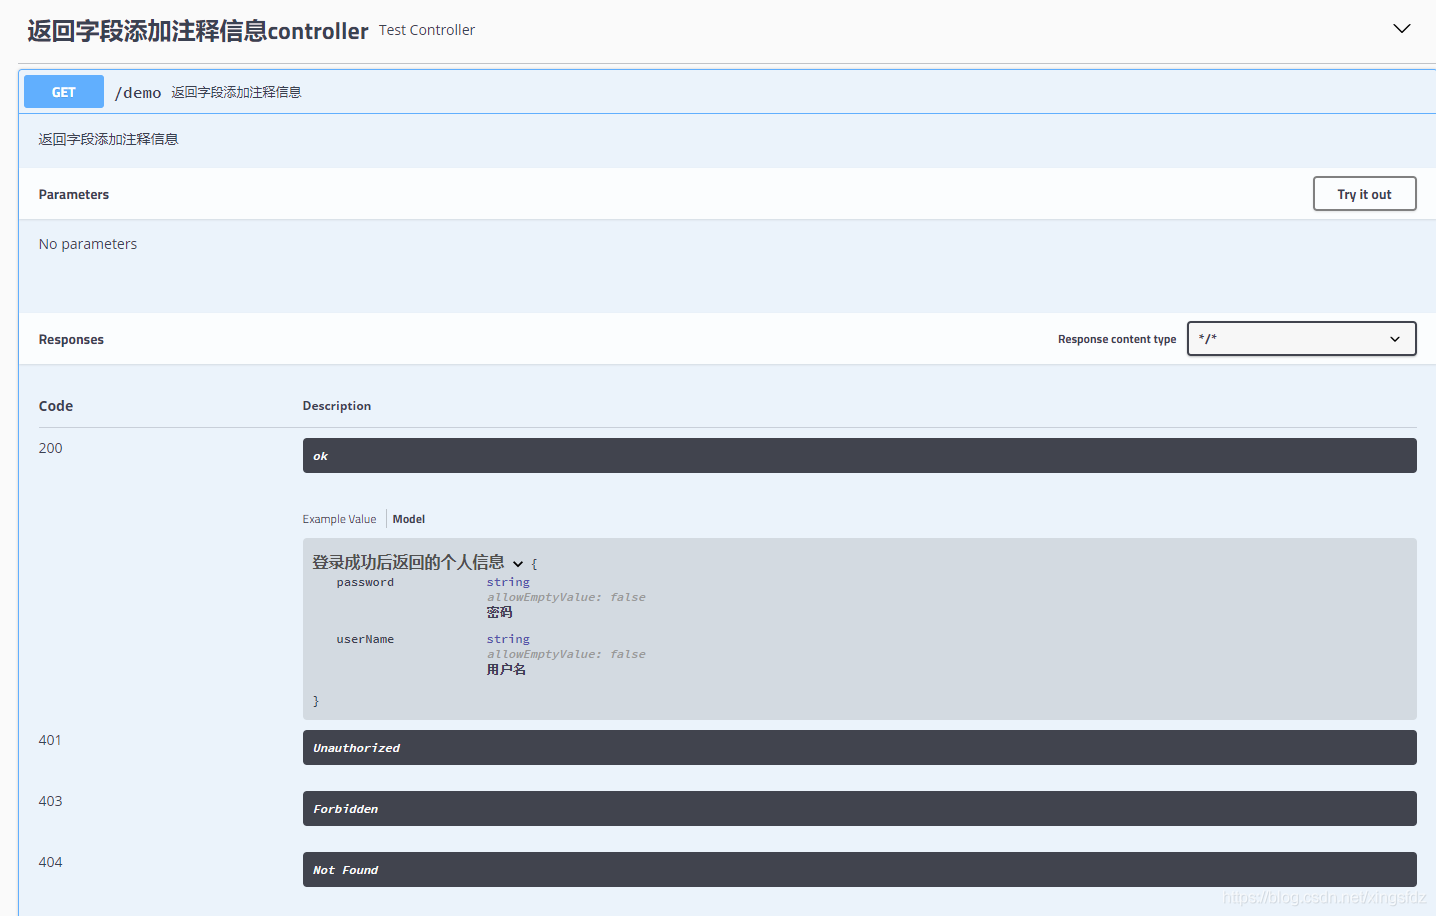This screenshot has height=916, width=1436.
Task: Click the blue GET method badge
Action: (64, 92)
